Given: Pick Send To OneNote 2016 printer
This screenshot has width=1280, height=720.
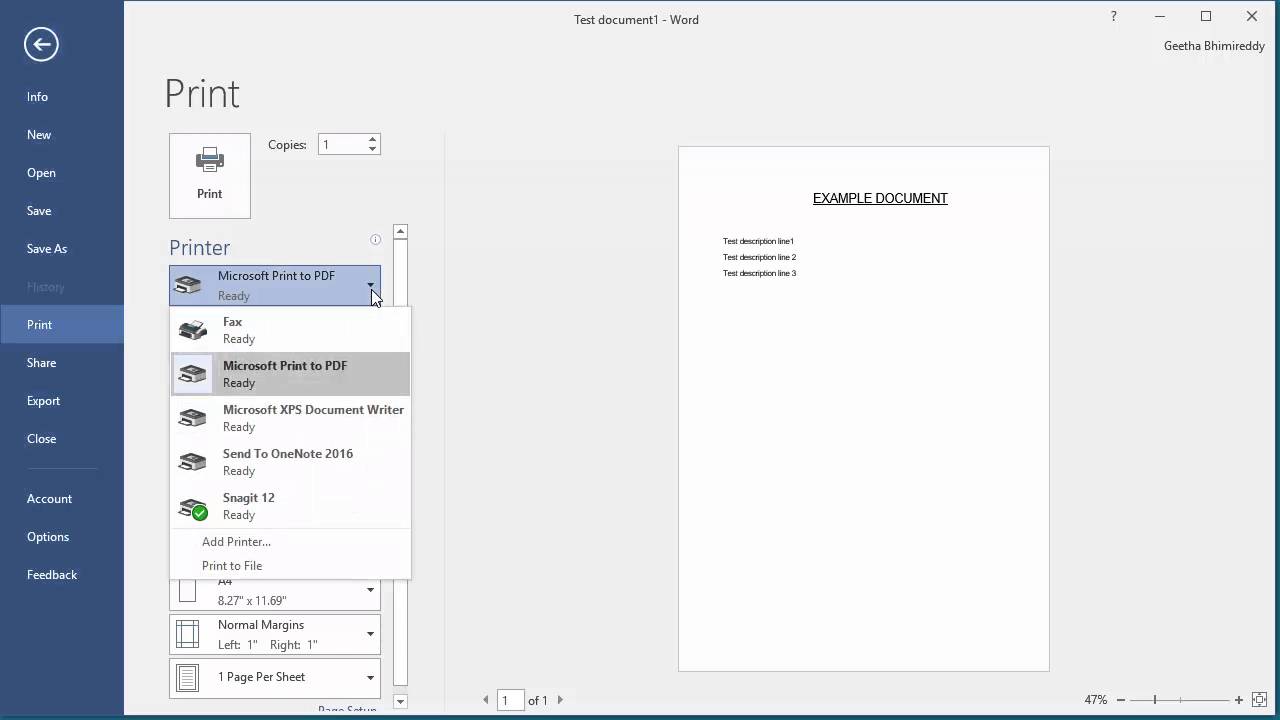Looking at the screenshot, I should pos(291,462).
